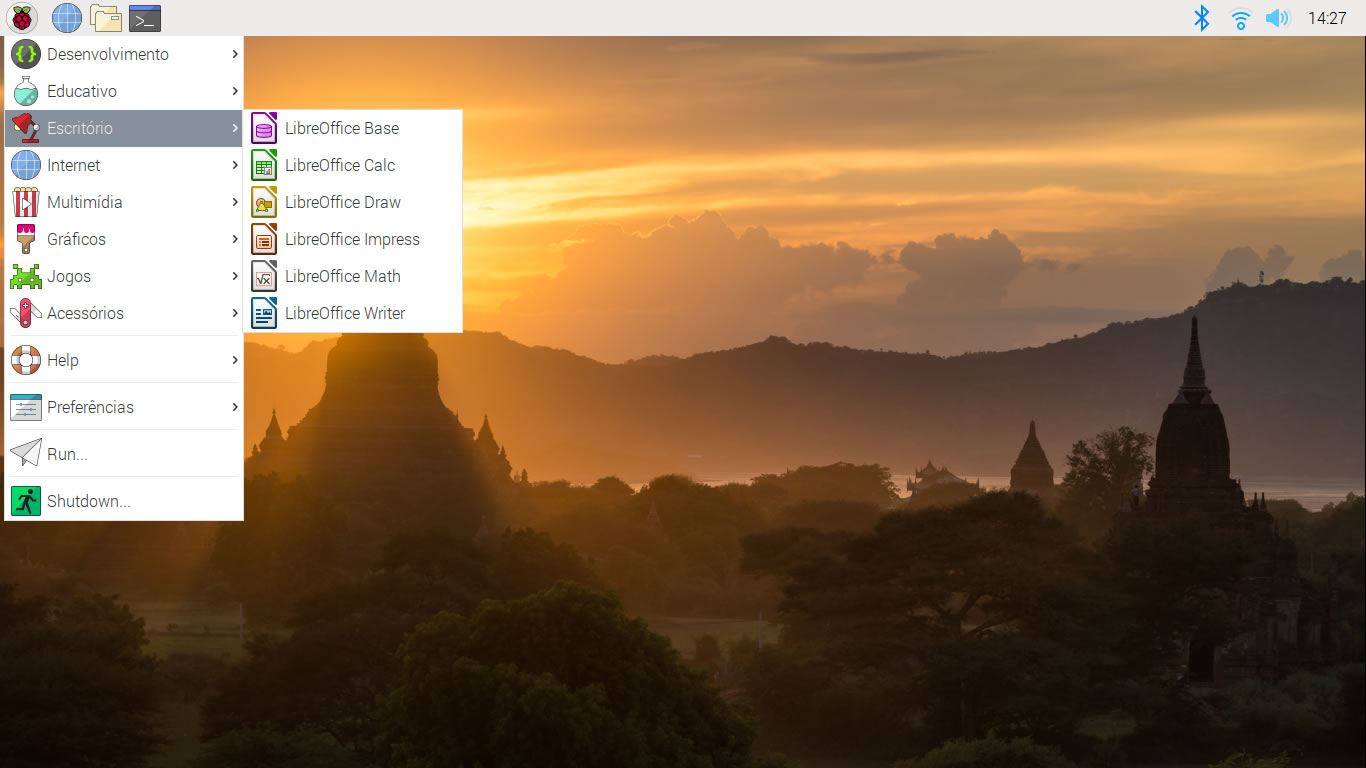Click the Acessórios pocket knife icon
The width and height of the screenshot is (1366, 768).
[26, 313]
